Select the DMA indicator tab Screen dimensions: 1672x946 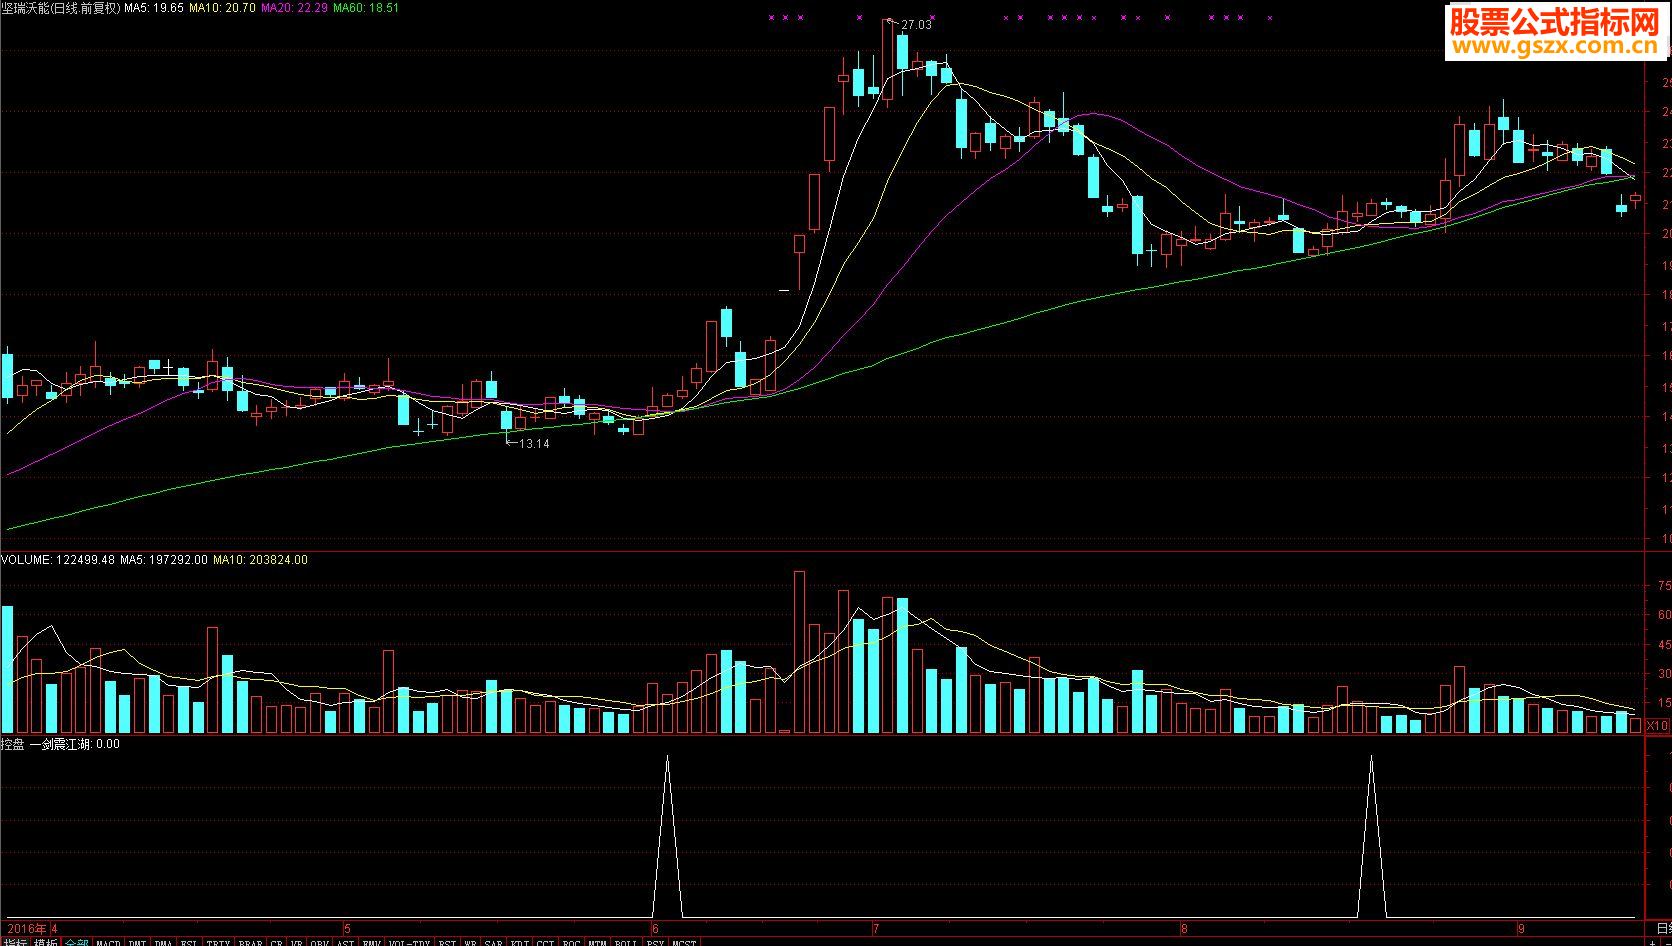(163, 942)
